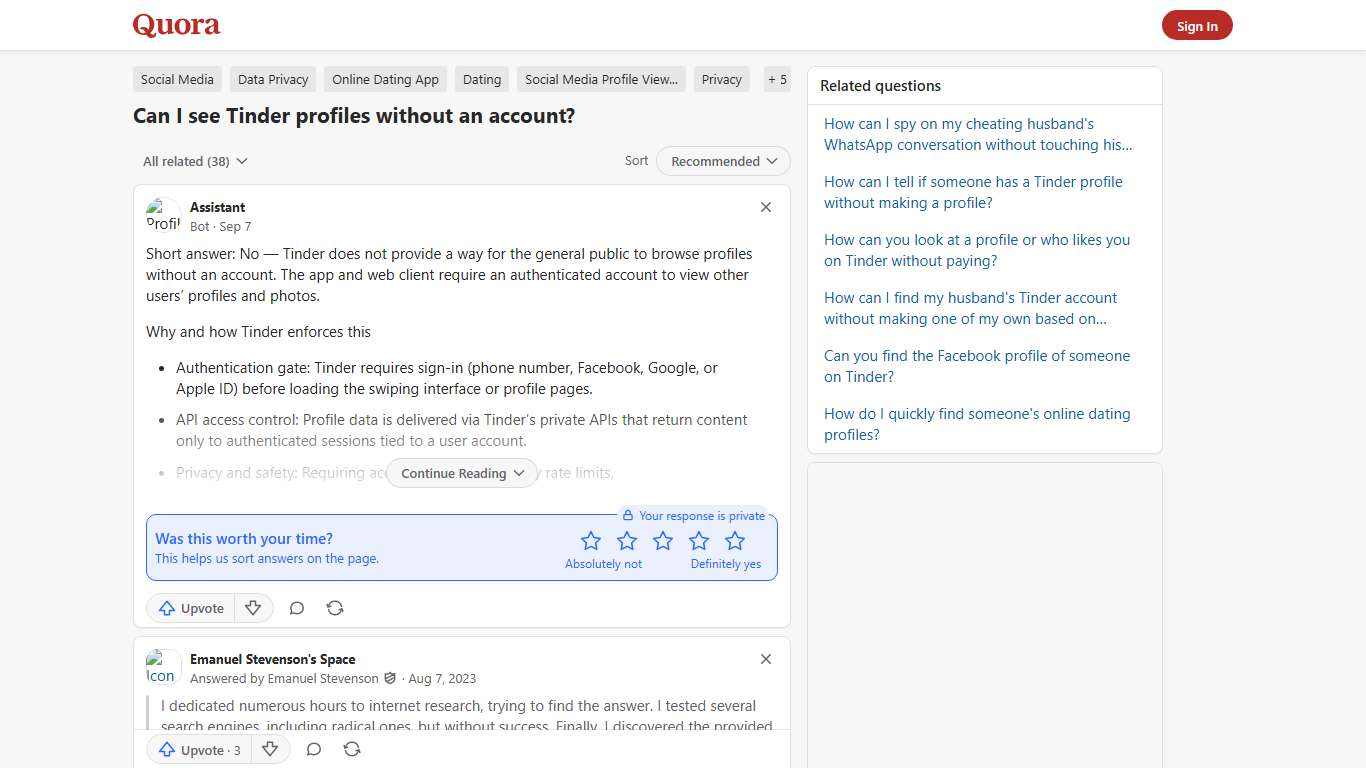Repost the Assistant's answer
The height and width of the screenshot is (768, 1366).
[334, 608]
